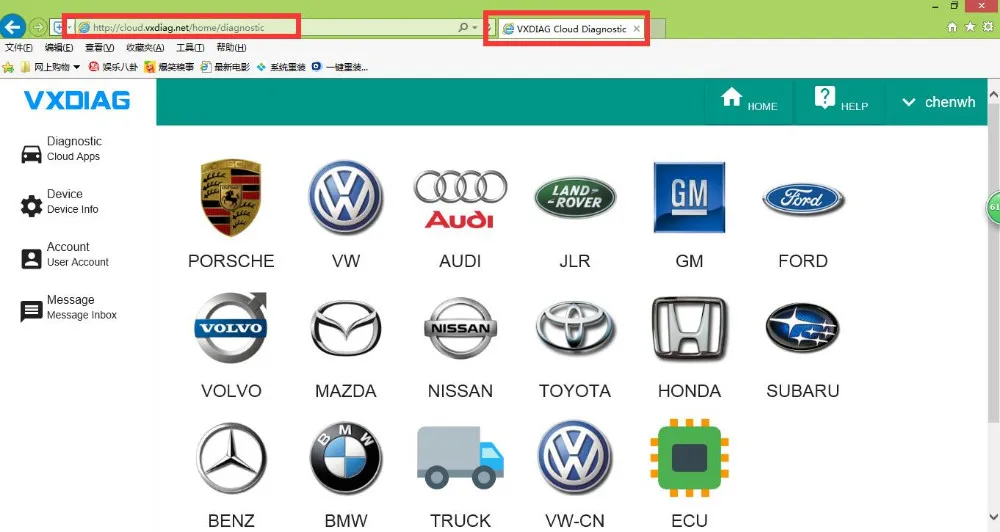The width and height of the screenshot is (1000, 532).
Task: Click the browser back button
Action: tap(13, 27)
